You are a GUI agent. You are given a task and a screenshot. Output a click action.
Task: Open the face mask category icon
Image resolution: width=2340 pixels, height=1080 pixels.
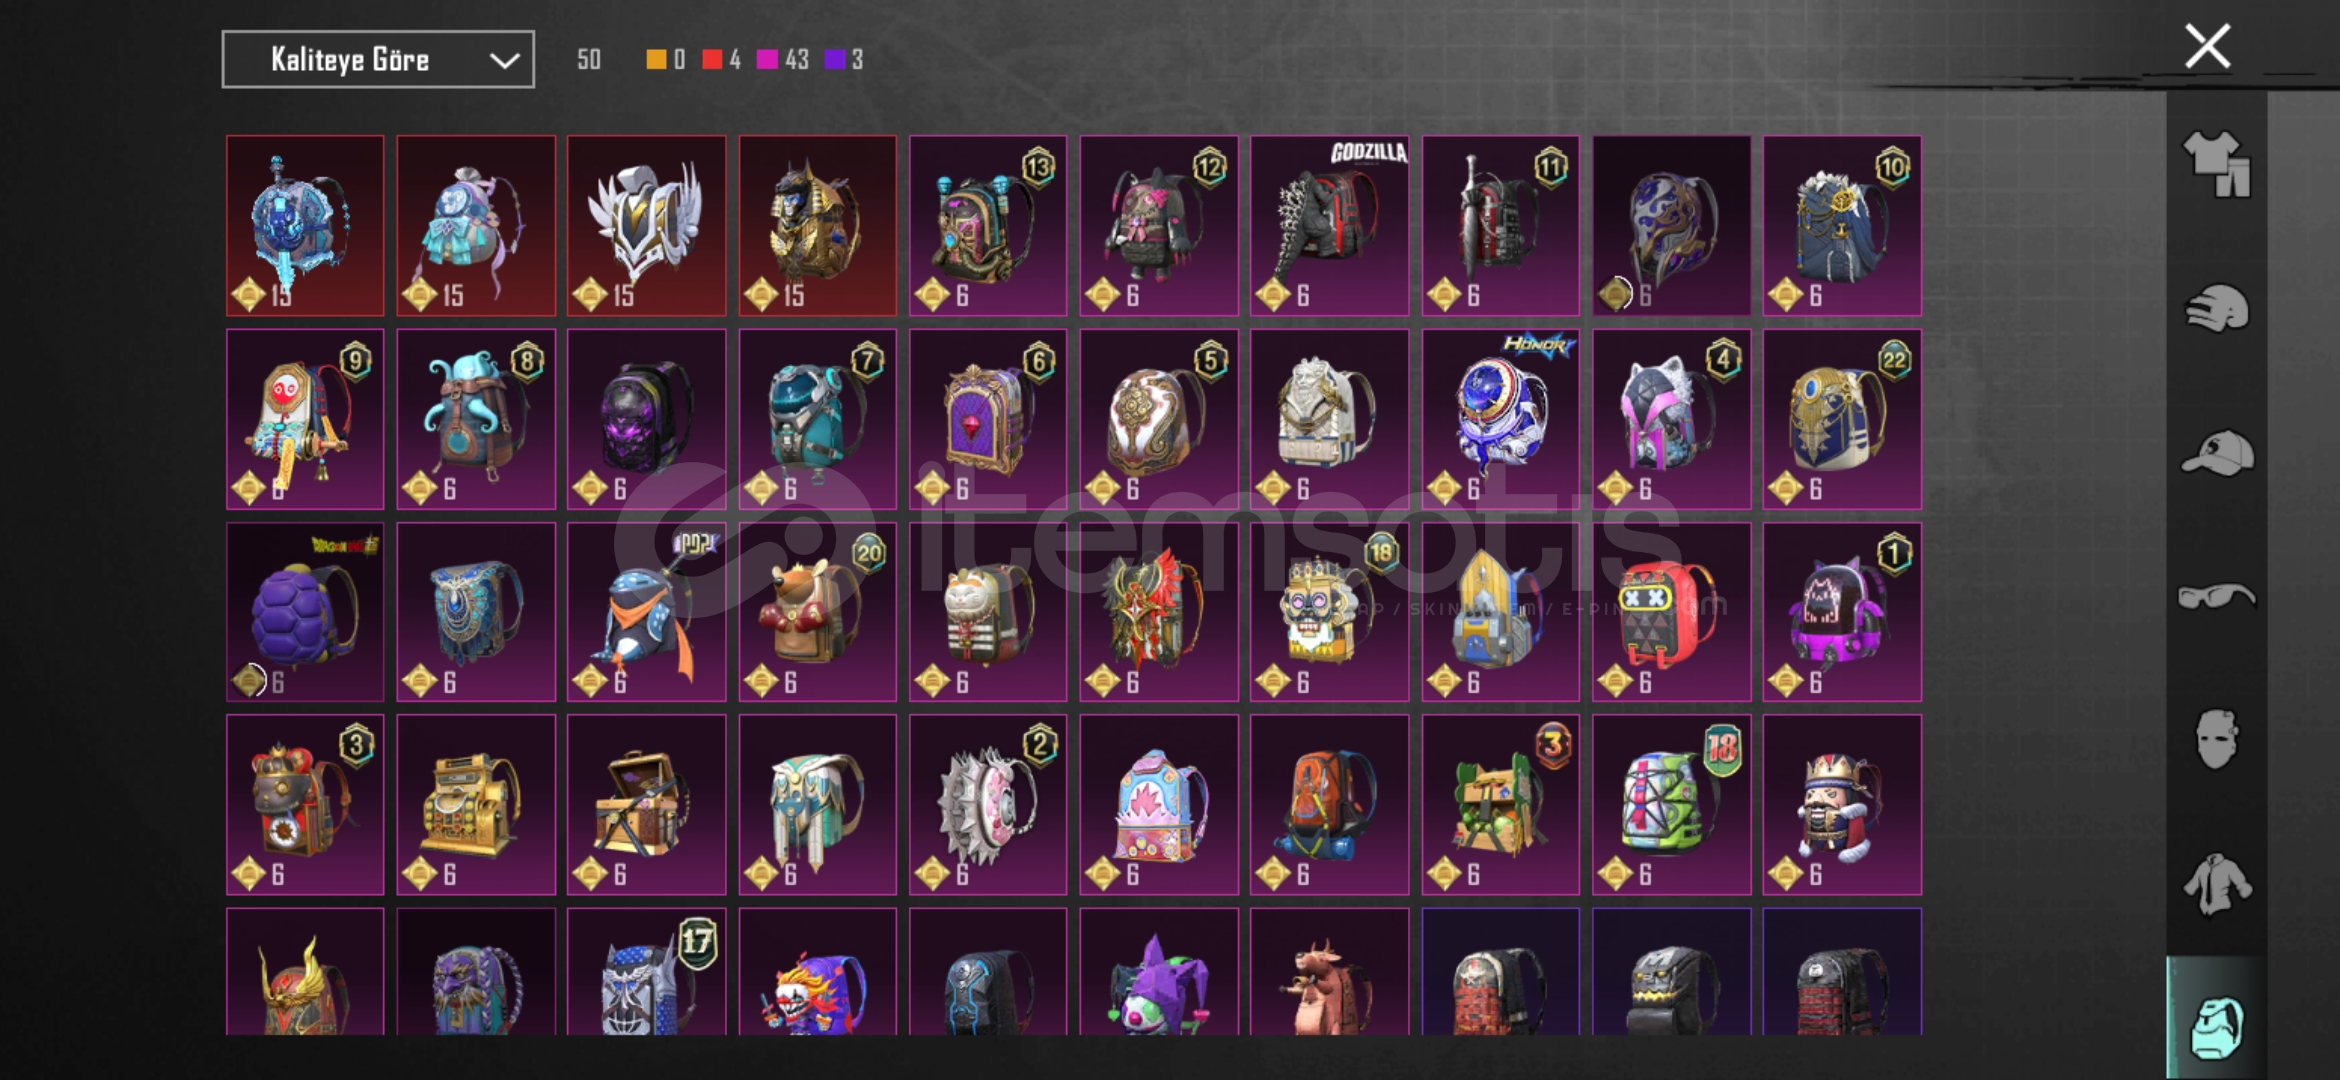pos(2216,740)
